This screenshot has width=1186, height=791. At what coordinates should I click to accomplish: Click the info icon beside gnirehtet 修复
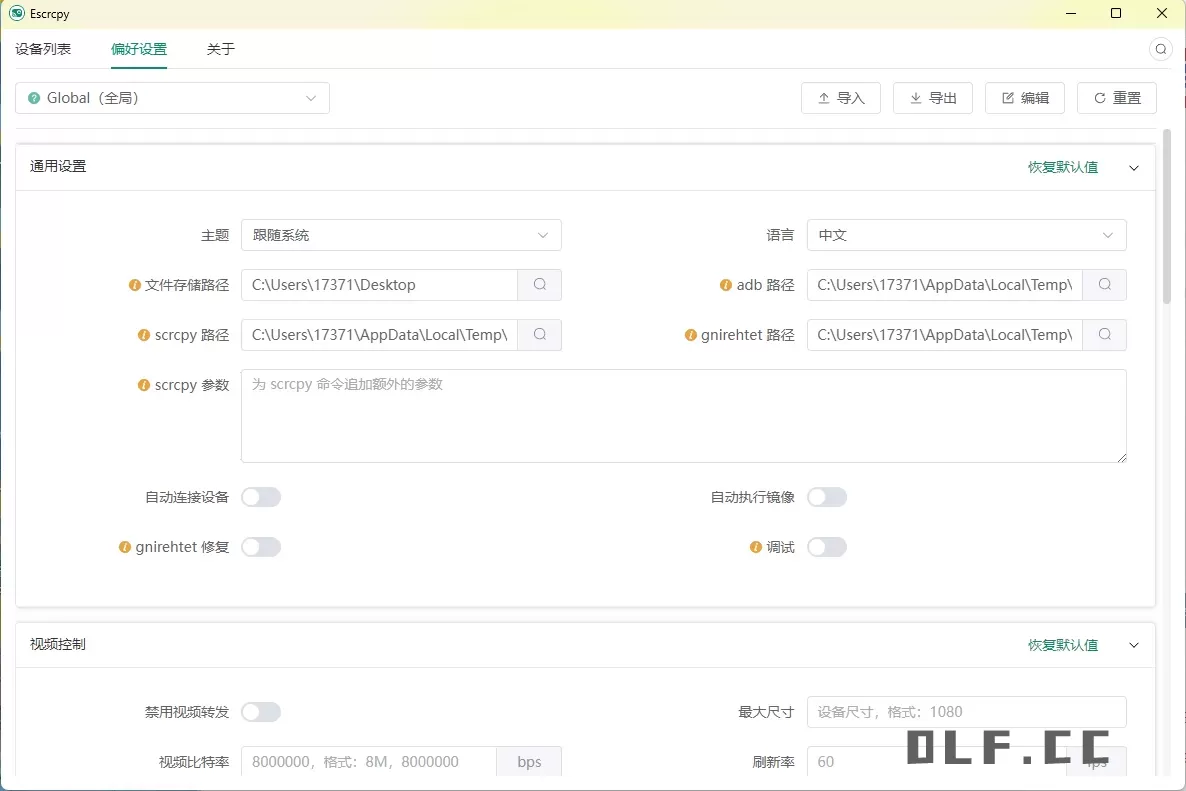[x=125, y=546]
